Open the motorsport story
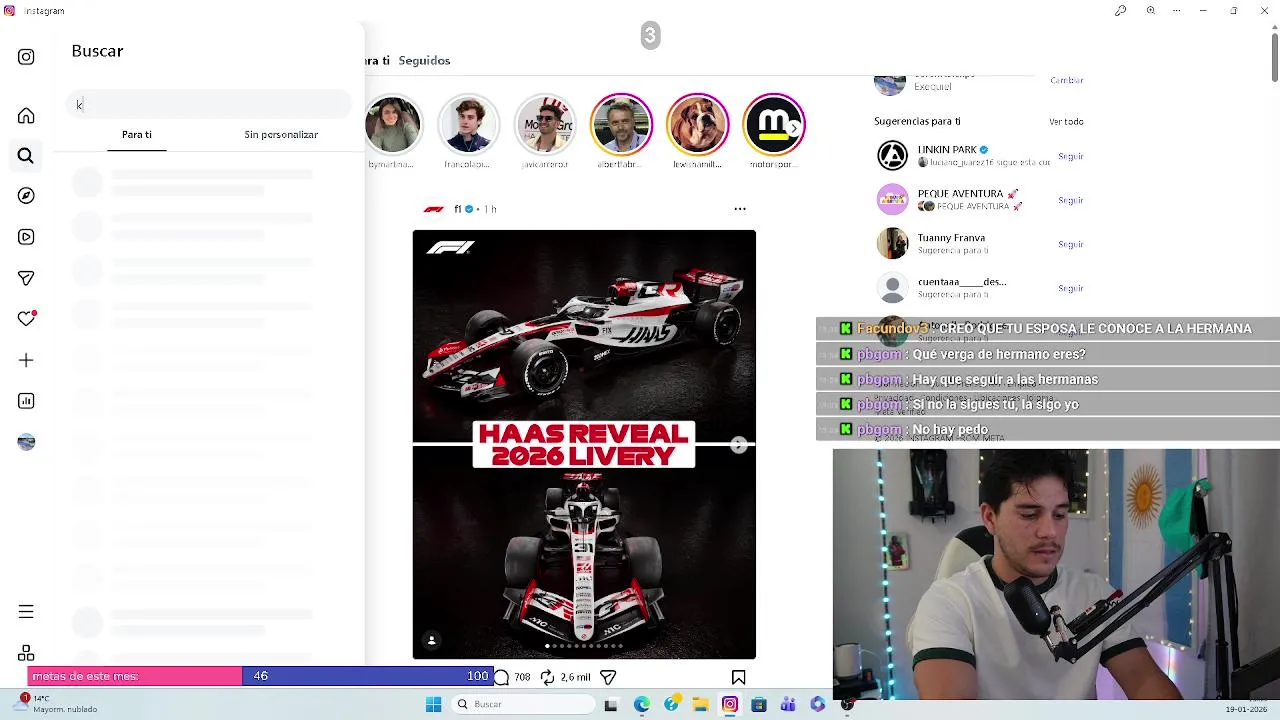Screen dimensions: 1280x720 click(x=773, y=125)
